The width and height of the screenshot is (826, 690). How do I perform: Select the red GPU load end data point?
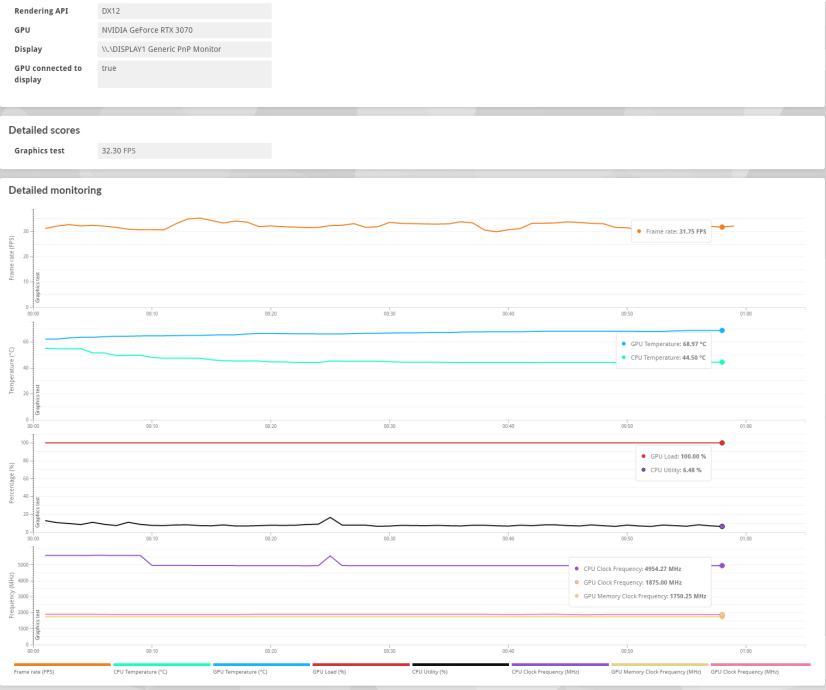pos(722,442)
